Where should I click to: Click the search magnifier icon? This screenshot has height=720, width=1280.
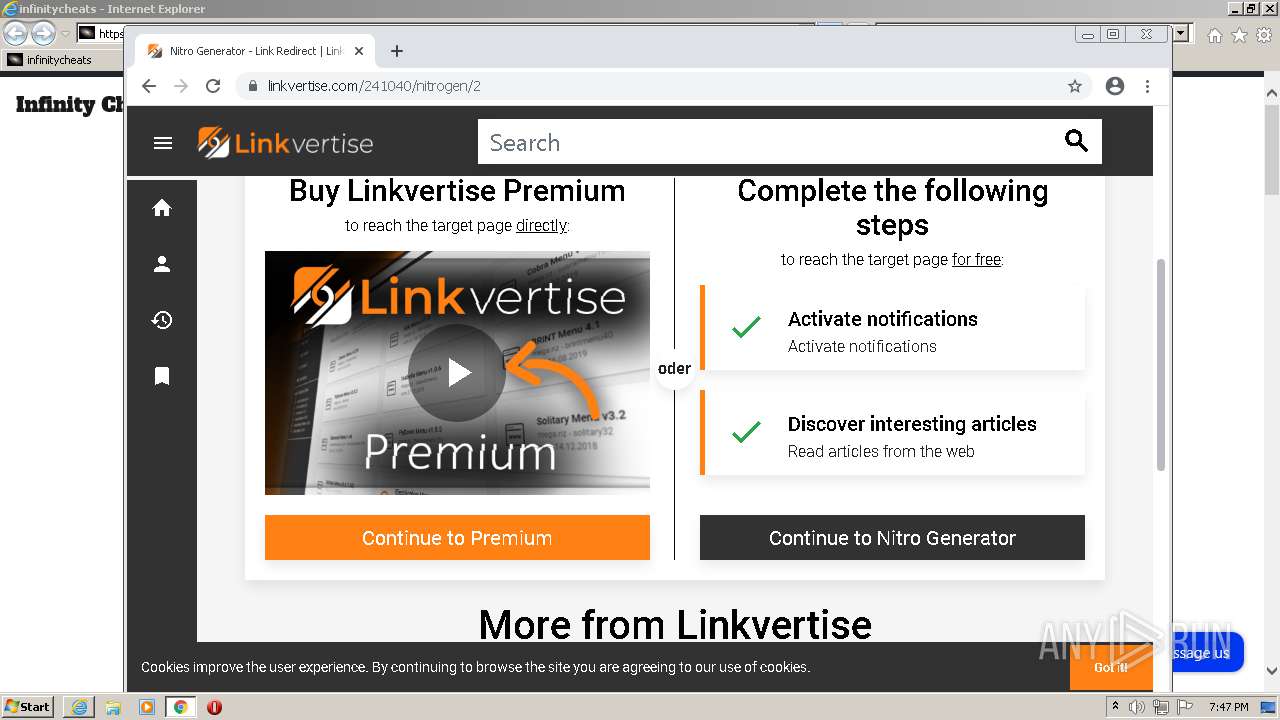[x=1076, y=141]
